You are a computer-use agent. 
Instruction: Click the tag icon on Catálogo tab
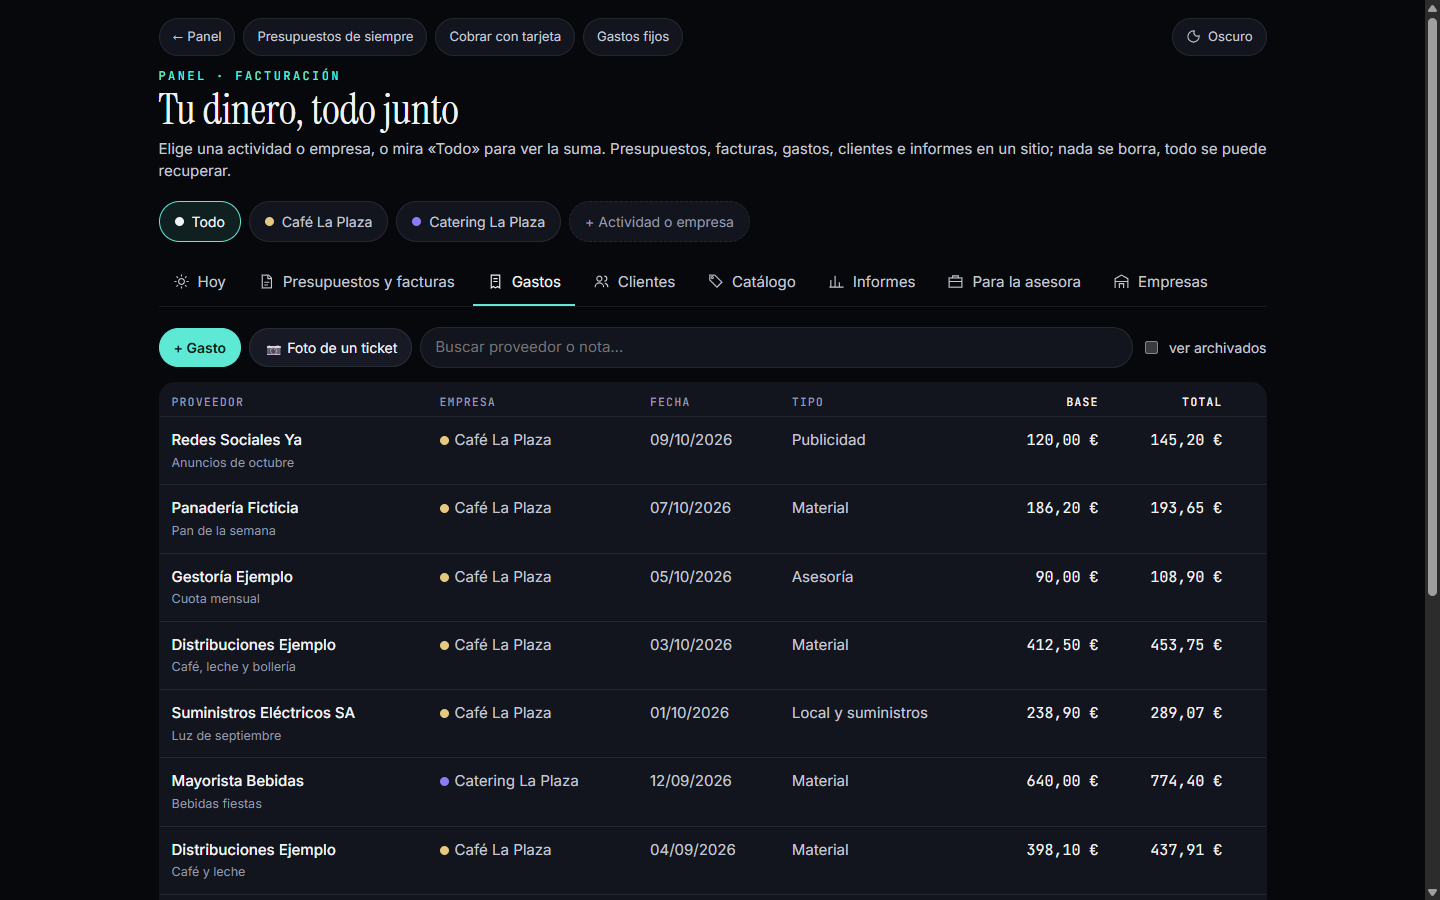click(x=715, y=282)
